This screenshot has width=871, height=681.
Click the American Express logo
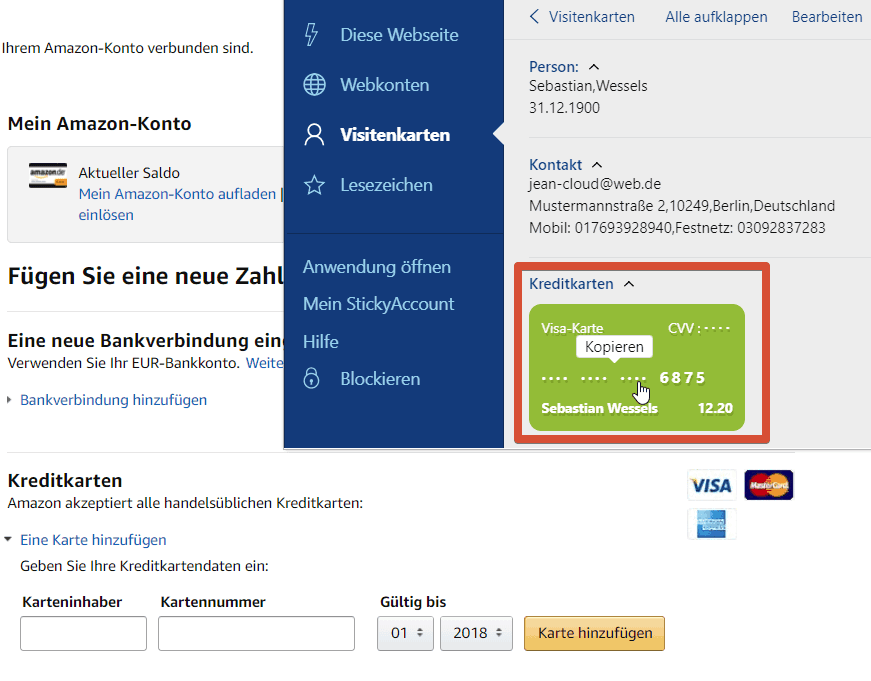[x=712, y=524]
